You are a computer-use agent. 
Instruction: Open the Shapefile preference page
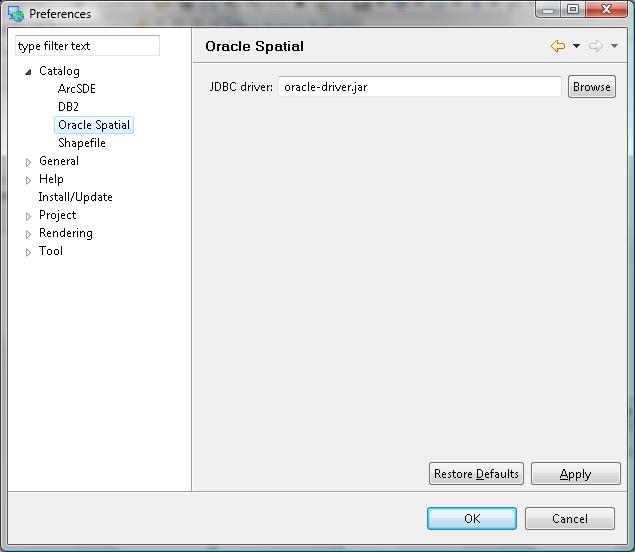82,143
